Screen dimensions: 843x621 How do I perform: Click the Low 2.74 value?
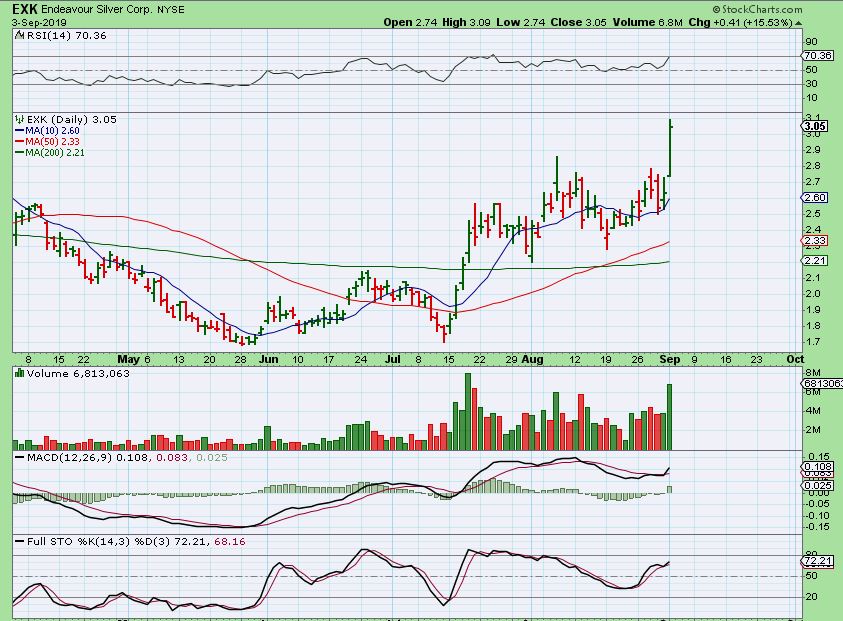[520, 23]
